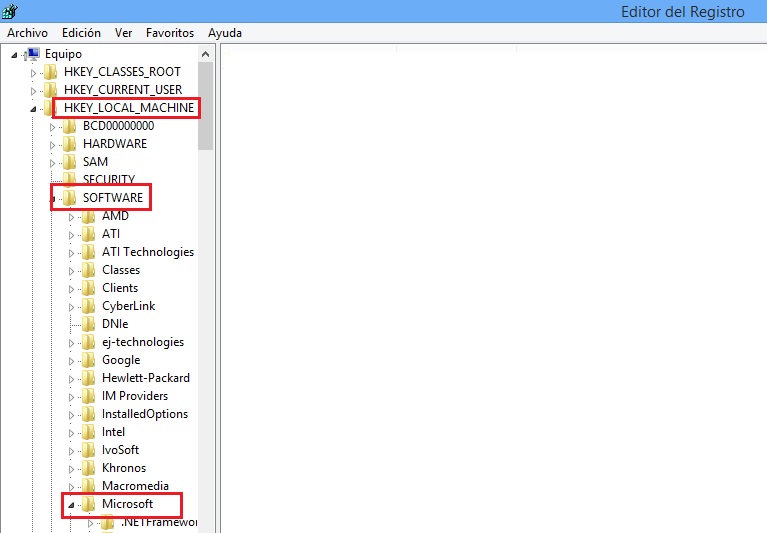
Task: Click the HKEY_CLASSES_ROOT folder icon
Action: point(50,72)
